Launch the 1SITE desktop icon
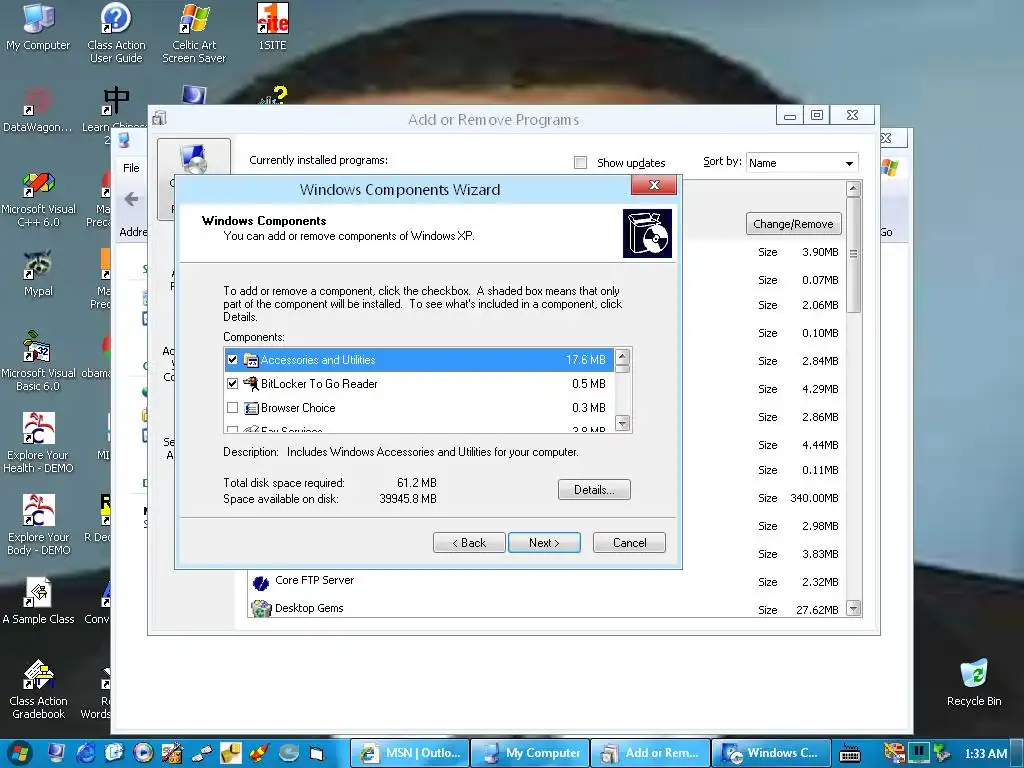This screenshot has width=1024, height=768. [272, 27]
